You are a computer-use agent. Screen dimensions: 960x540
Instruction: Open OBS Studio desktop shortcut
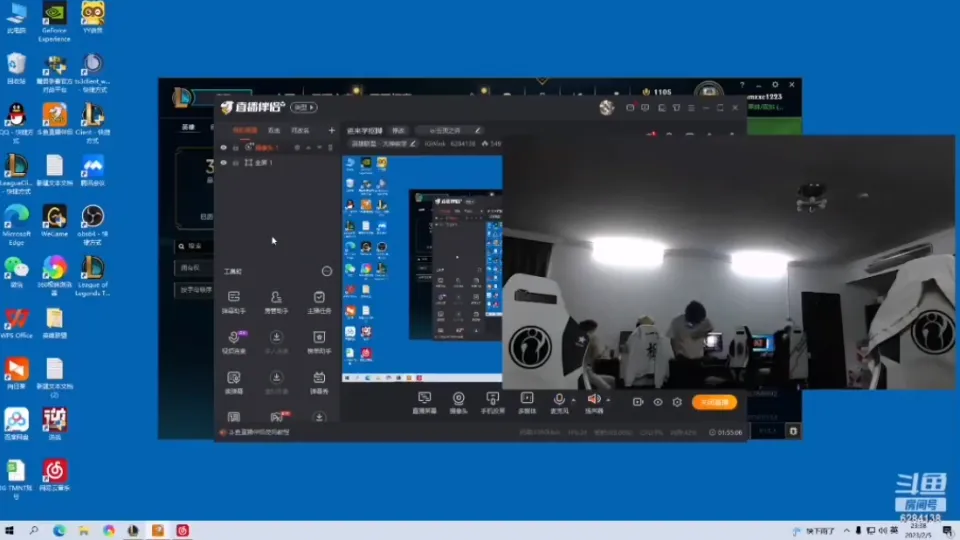92,216
